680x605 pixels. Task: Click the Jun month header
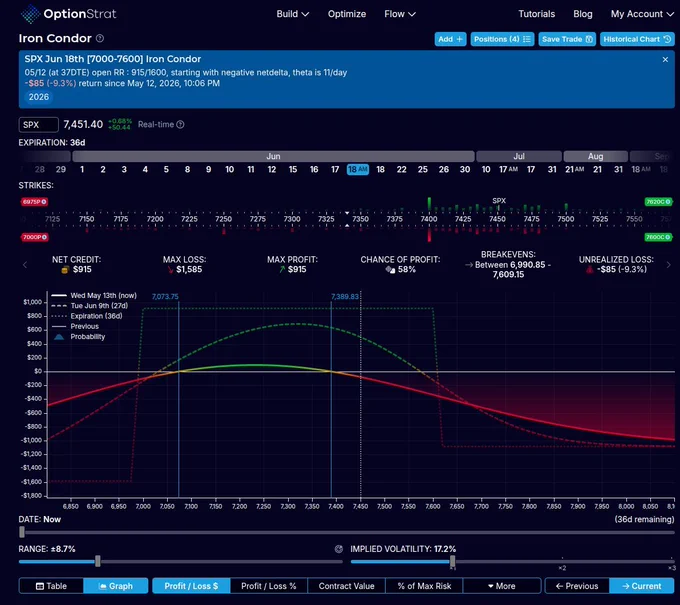point(273,156)
